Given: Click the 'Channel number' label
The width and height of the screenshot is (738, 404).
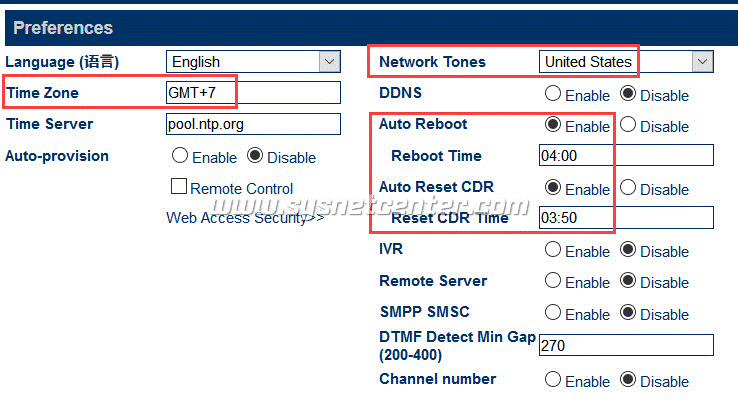Looking at the screenshot, I should click(x=438, y=379).
